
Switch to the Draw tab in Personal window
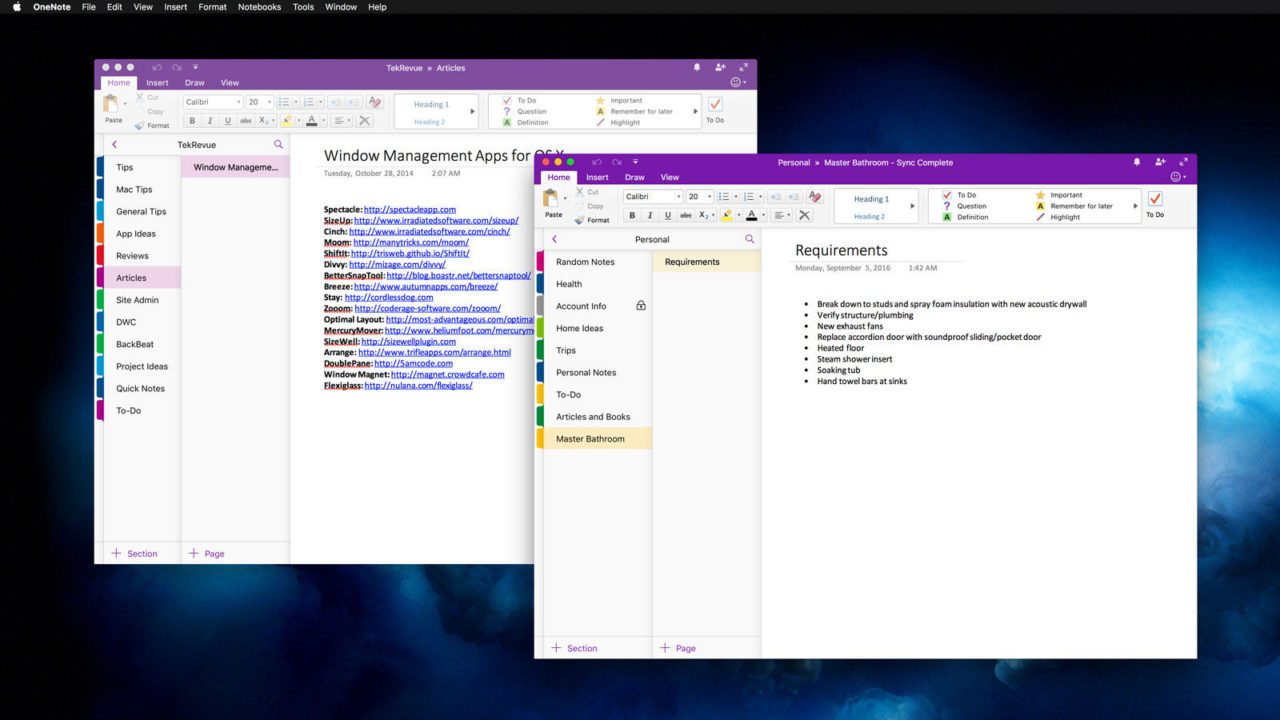634,177
